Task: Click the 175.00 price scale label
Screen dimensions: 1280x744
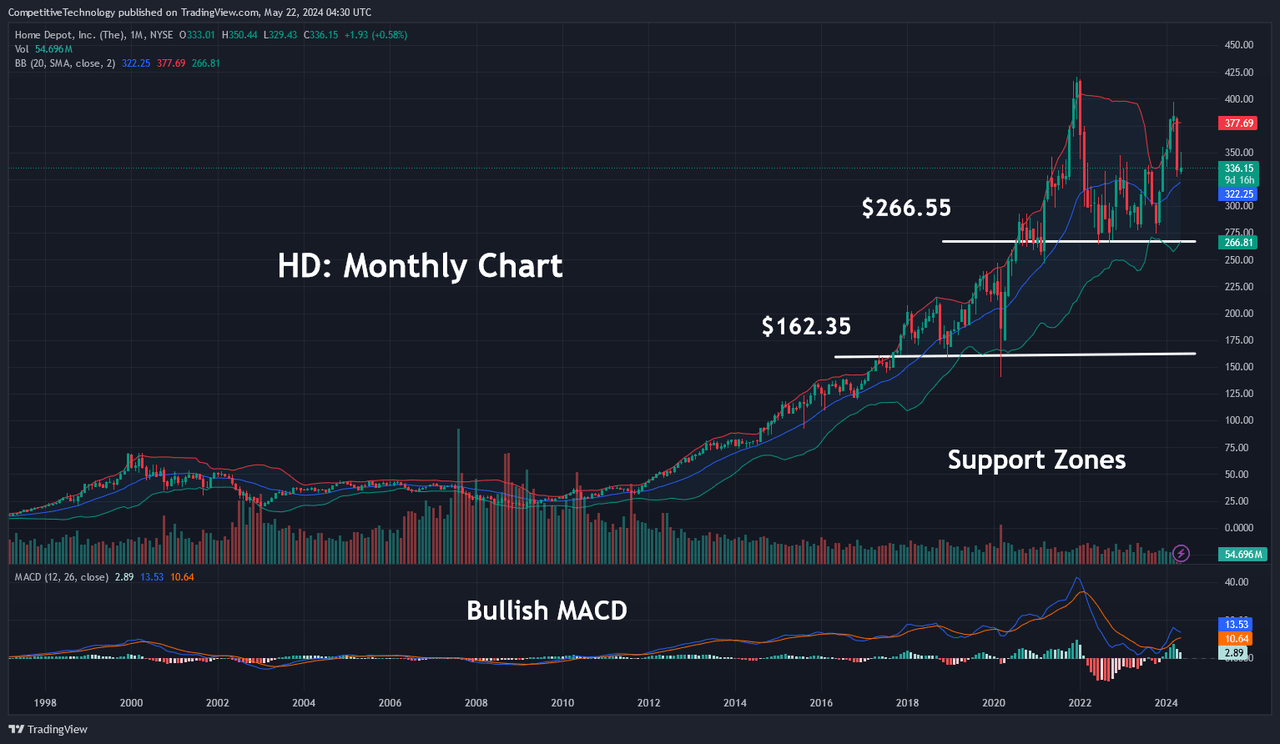Action: tap(1238, 340)
